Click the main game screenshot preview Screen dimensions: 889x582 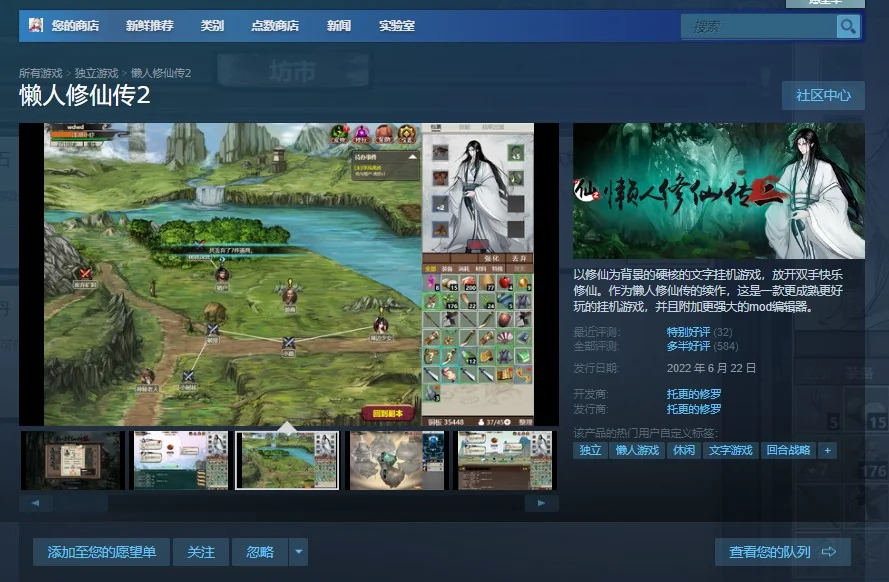(289, 274)
